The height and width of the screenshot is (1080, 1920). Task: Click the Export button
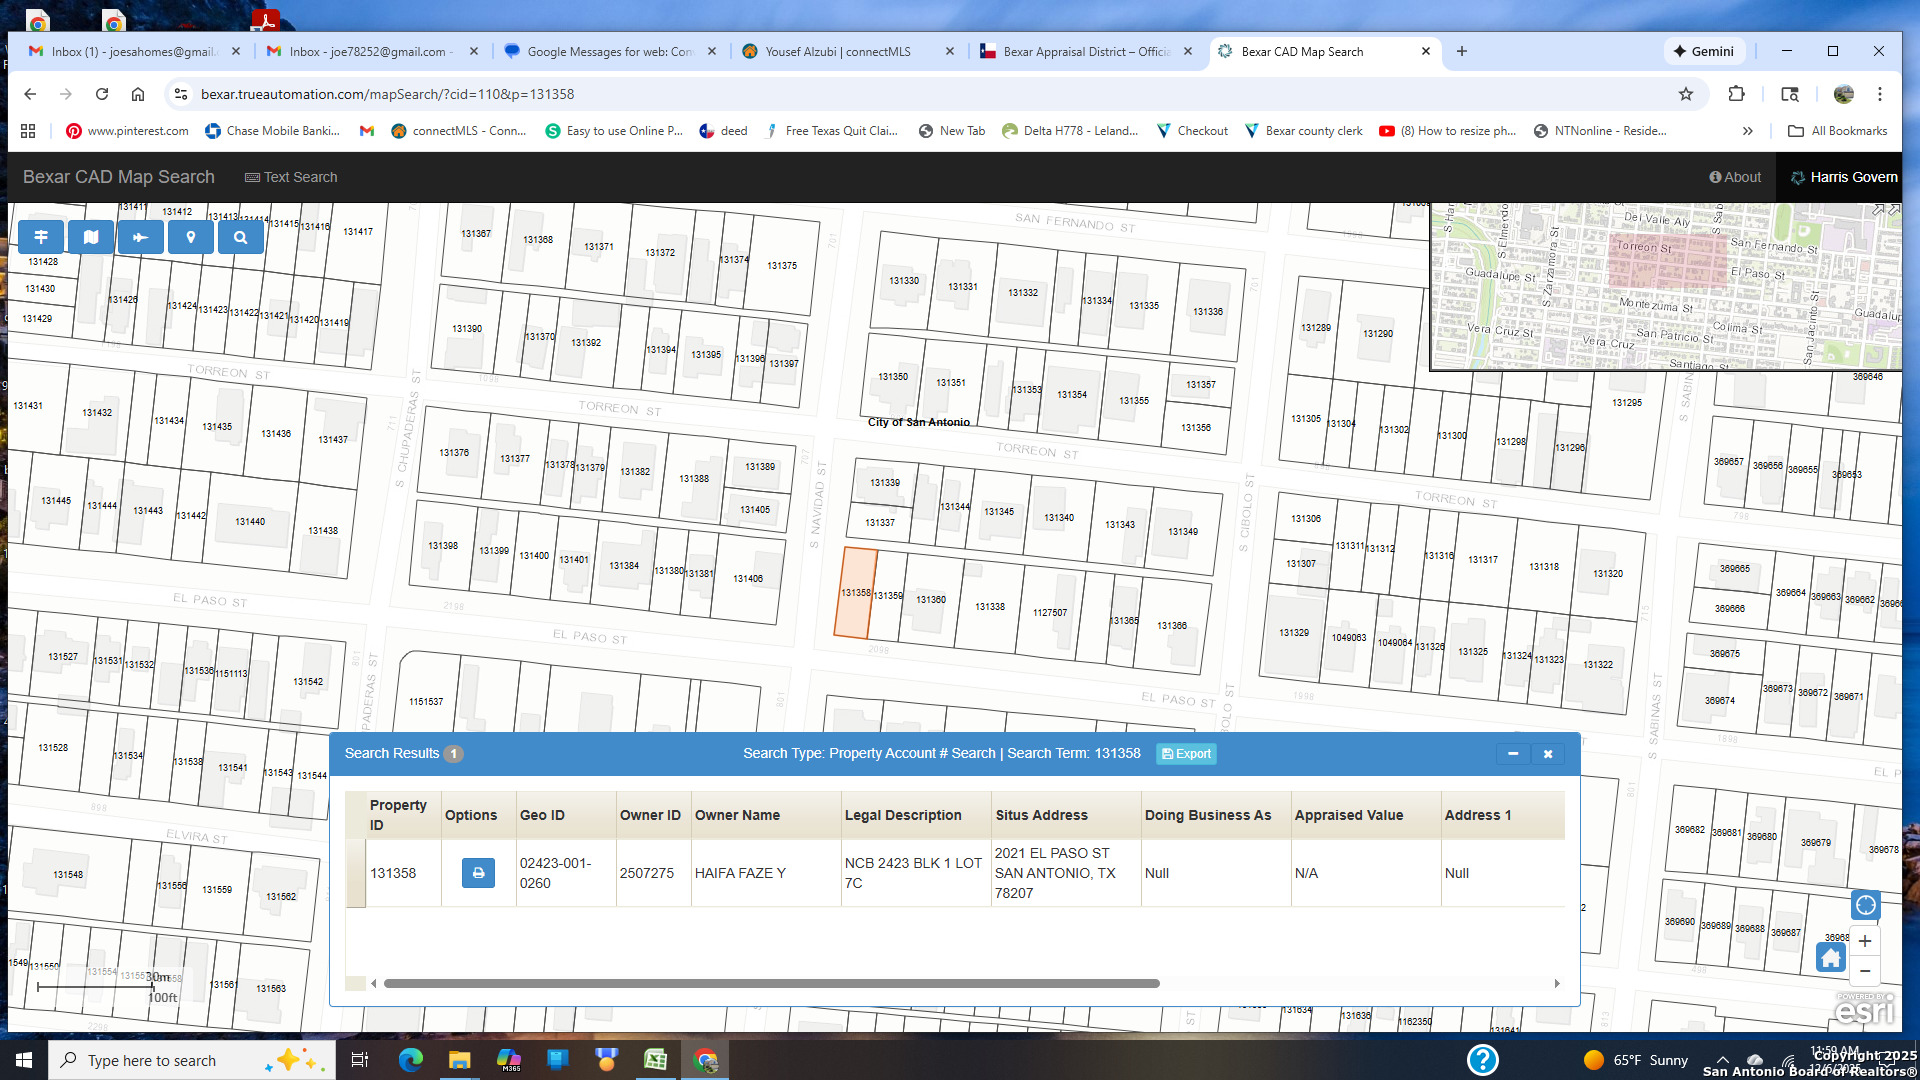click(1186, 754)
